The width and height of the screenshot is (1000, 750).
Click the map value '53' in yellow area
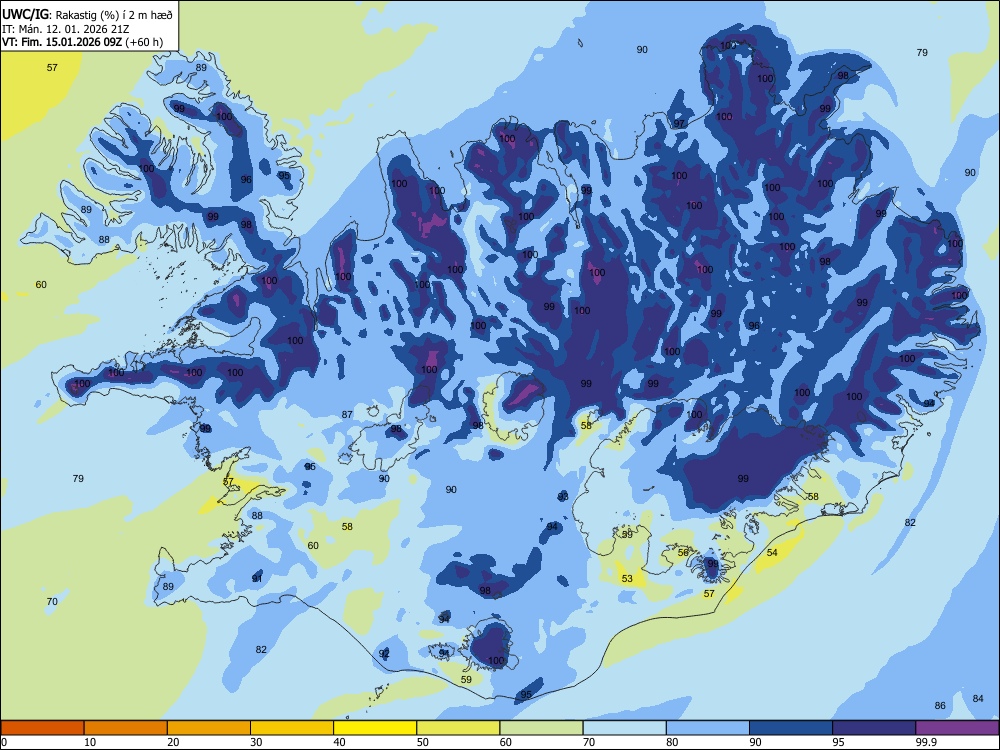click(x=627, y=578)
